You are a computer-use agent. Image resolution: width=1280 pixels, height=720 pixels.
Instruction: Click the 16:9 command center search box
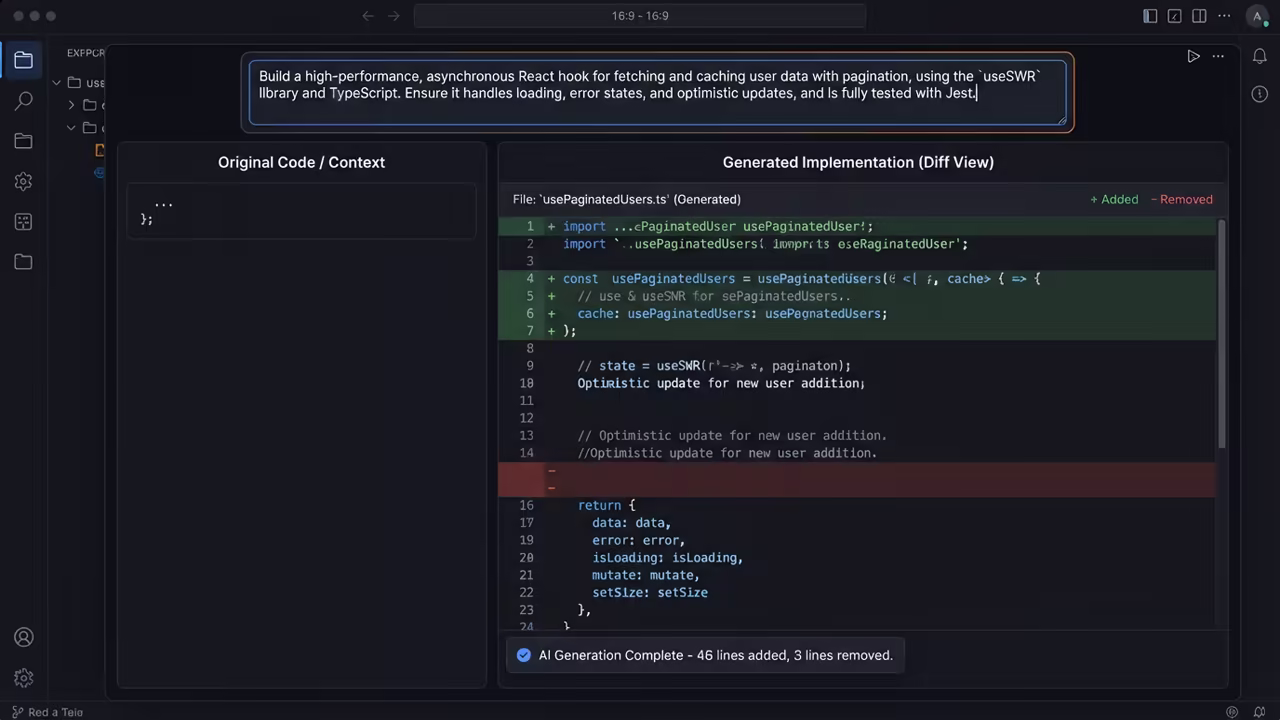pos(640,16)
